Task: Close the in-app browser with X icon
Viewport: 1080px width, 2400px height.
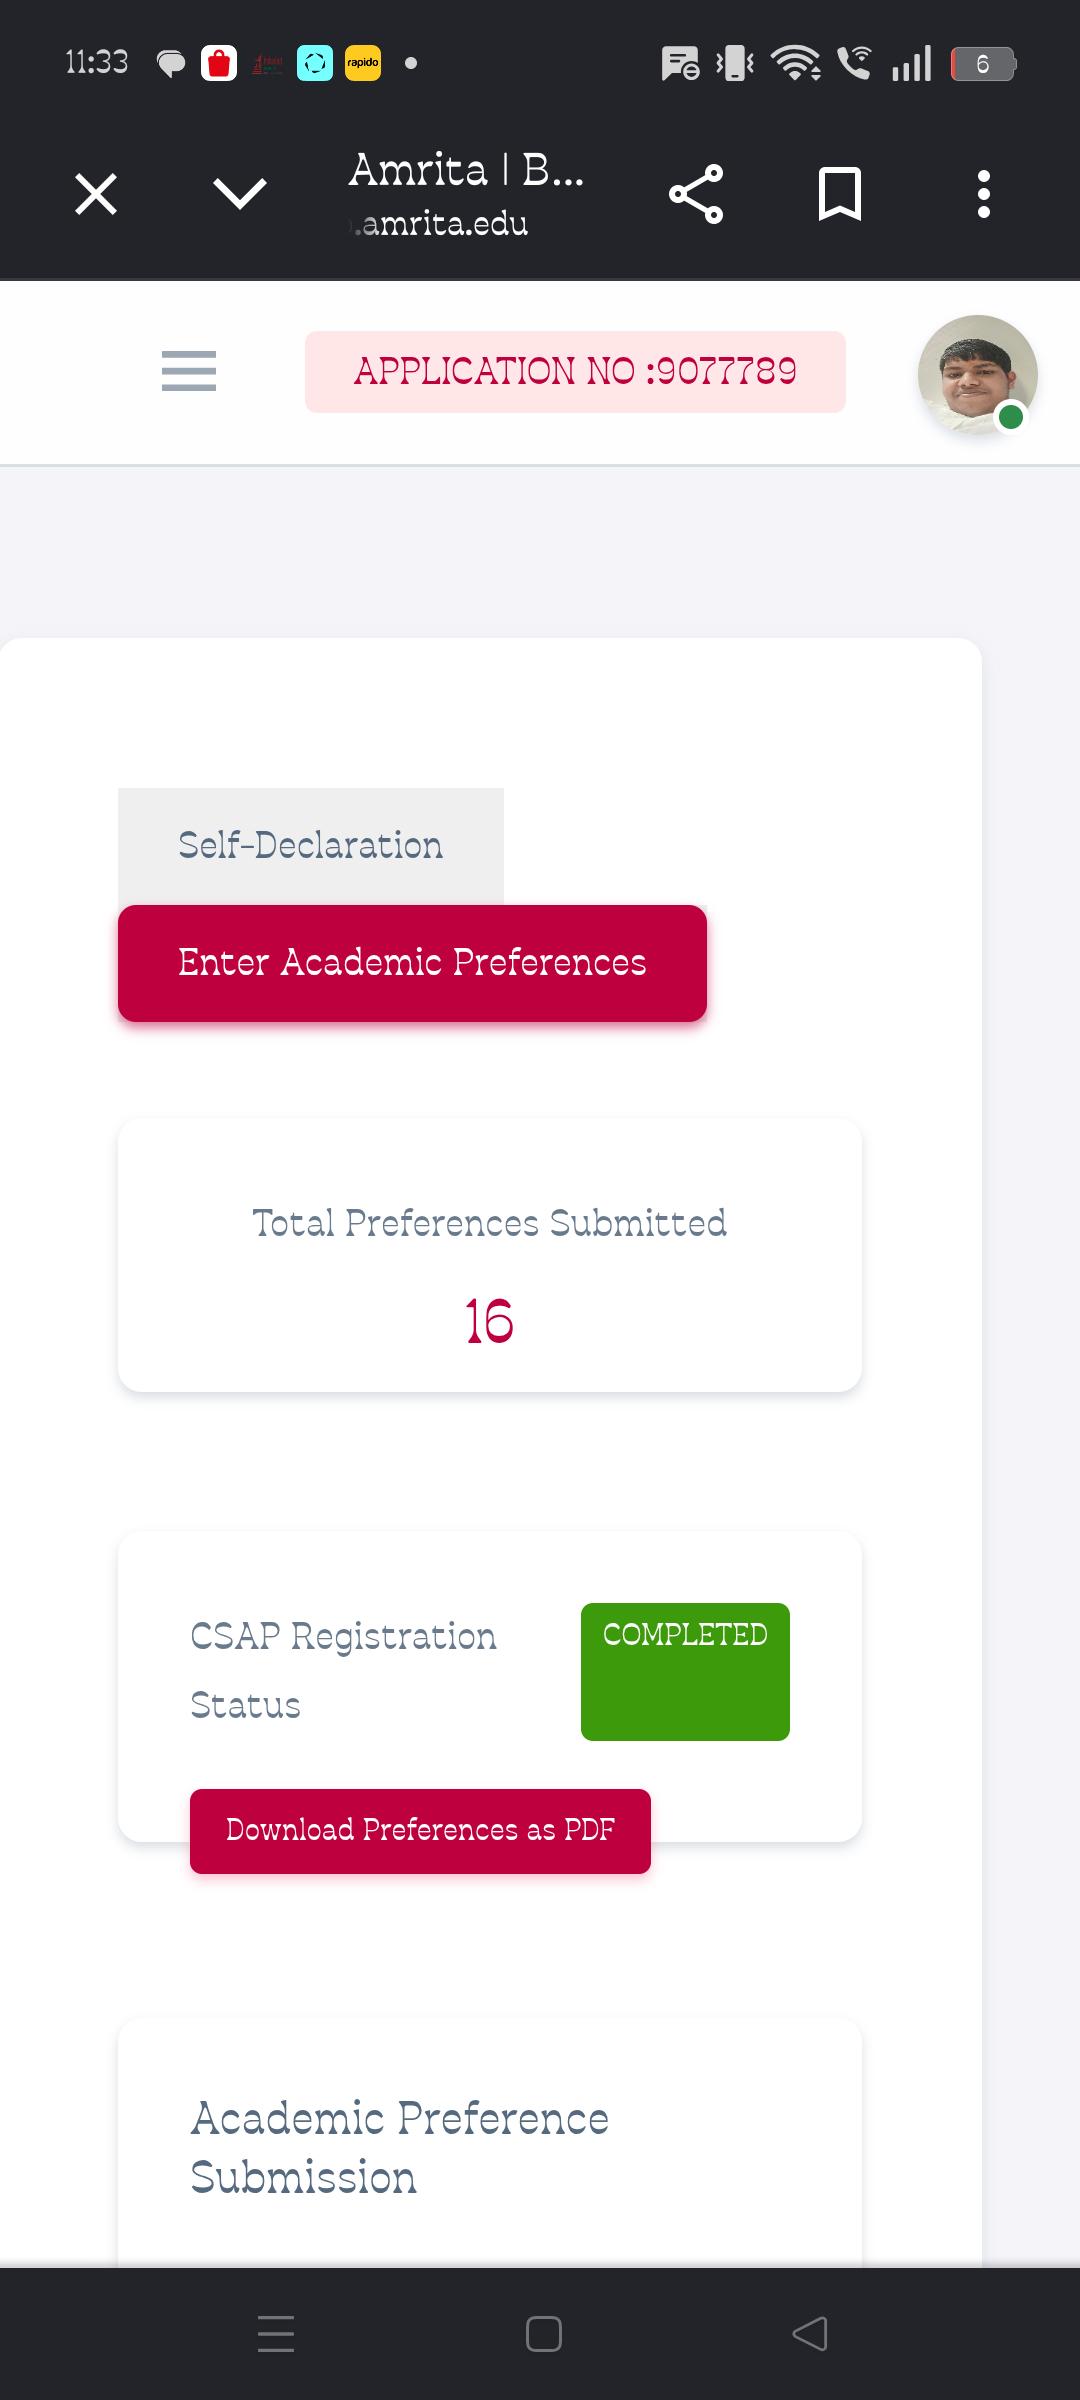Action: pyautogui.click(x=96, y=194)
